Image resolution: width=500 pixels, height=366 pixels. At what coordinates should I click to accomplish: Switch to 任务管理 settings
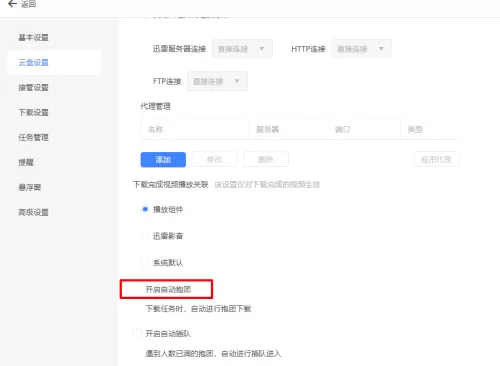[33, 137]
